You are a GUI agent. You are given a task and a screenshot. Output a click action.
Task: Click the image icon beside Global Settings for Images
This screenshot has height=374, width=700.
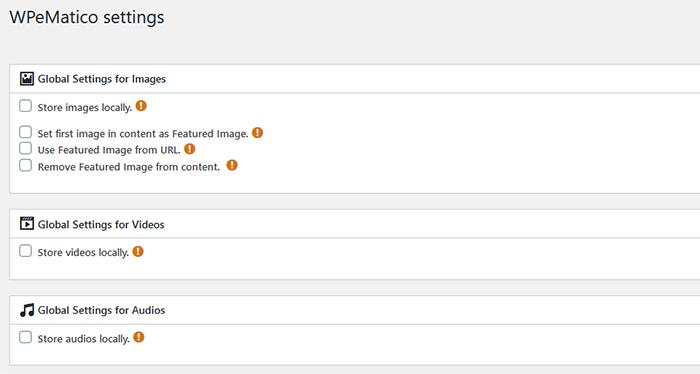pos(27,79)
